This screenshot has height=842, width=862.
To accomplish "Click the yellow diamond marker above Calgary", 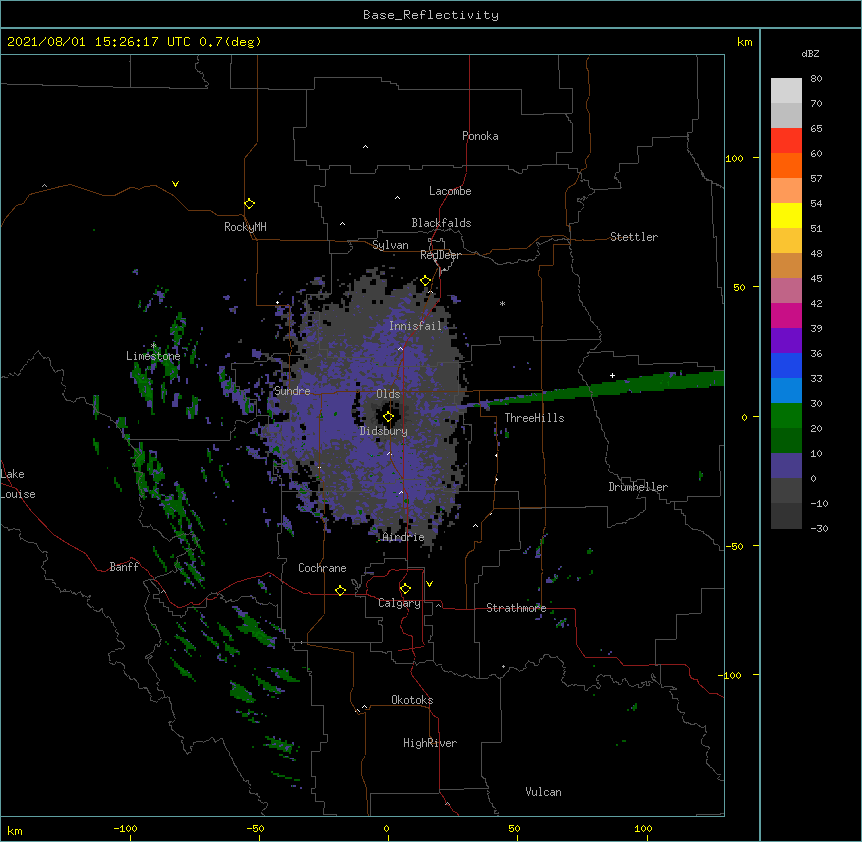I will pyautogui.click(x=405, y=589).
